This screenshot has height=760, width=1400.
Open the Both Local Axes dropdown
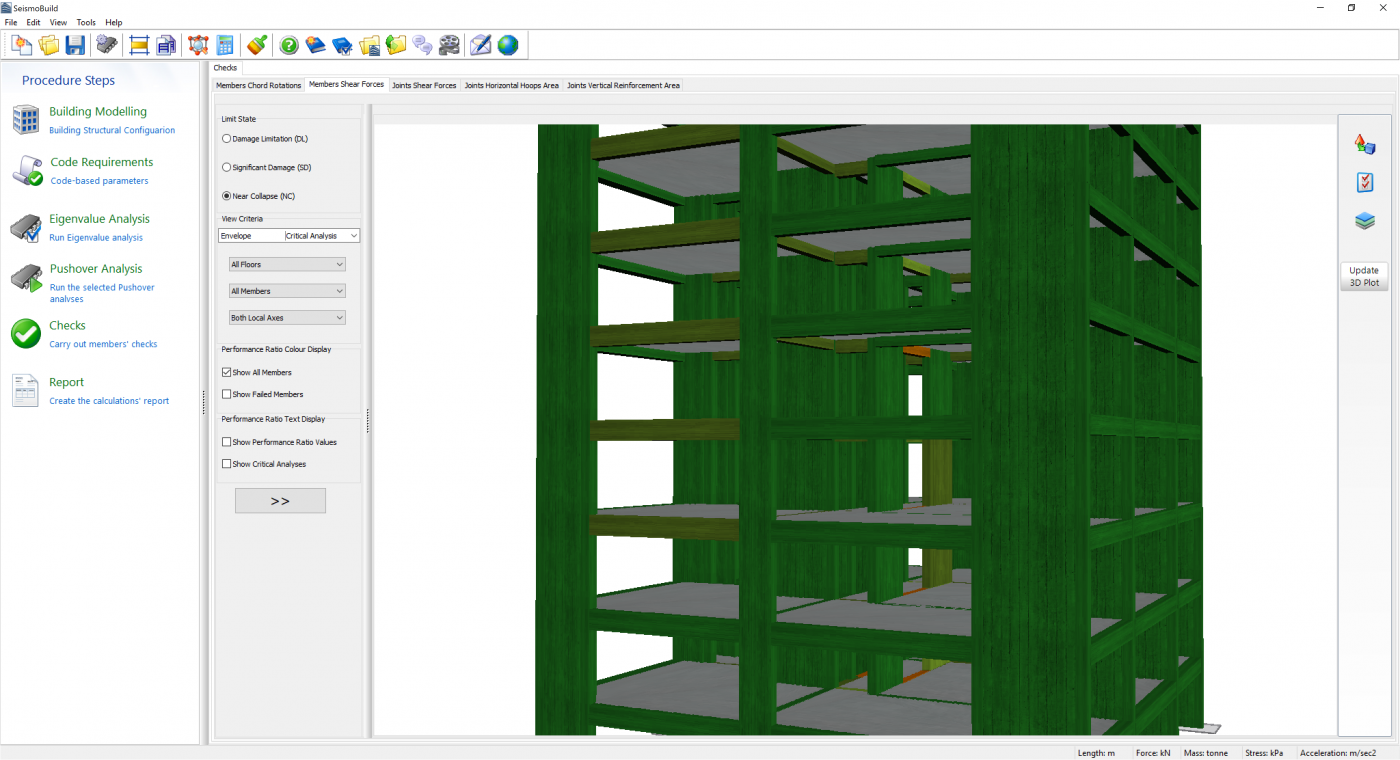287,318
